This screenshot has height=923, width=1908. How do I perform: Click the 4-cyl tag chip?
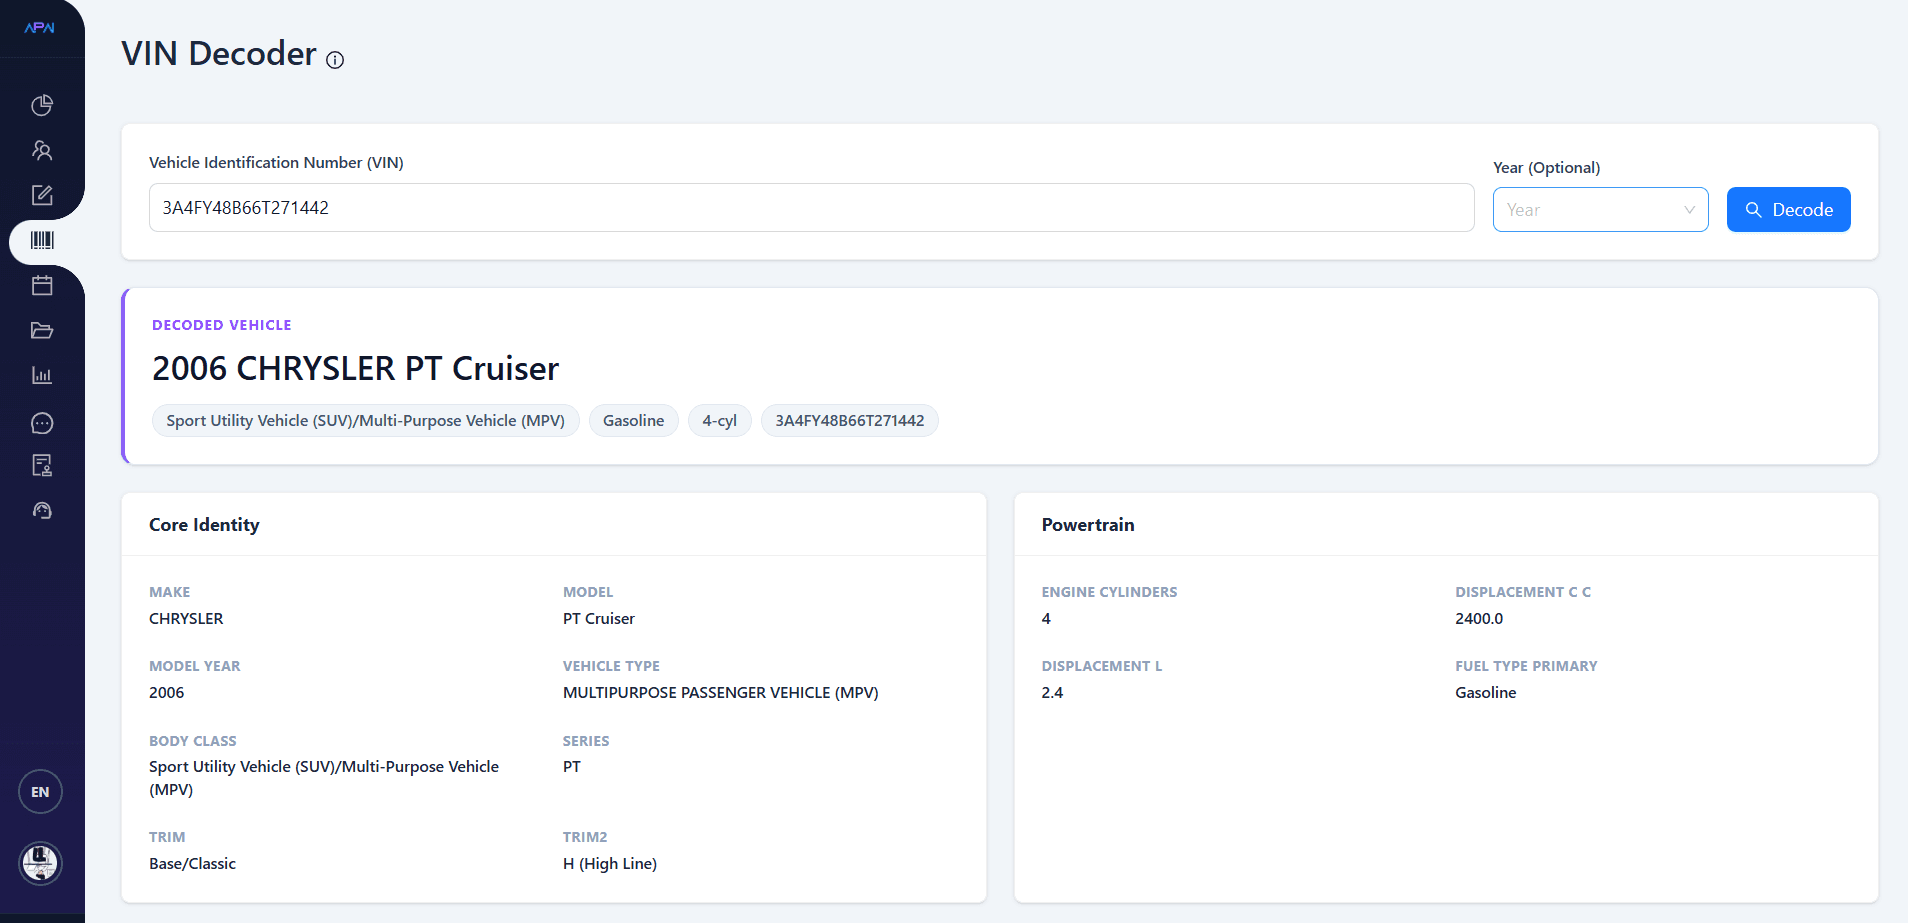click(719, 421)
